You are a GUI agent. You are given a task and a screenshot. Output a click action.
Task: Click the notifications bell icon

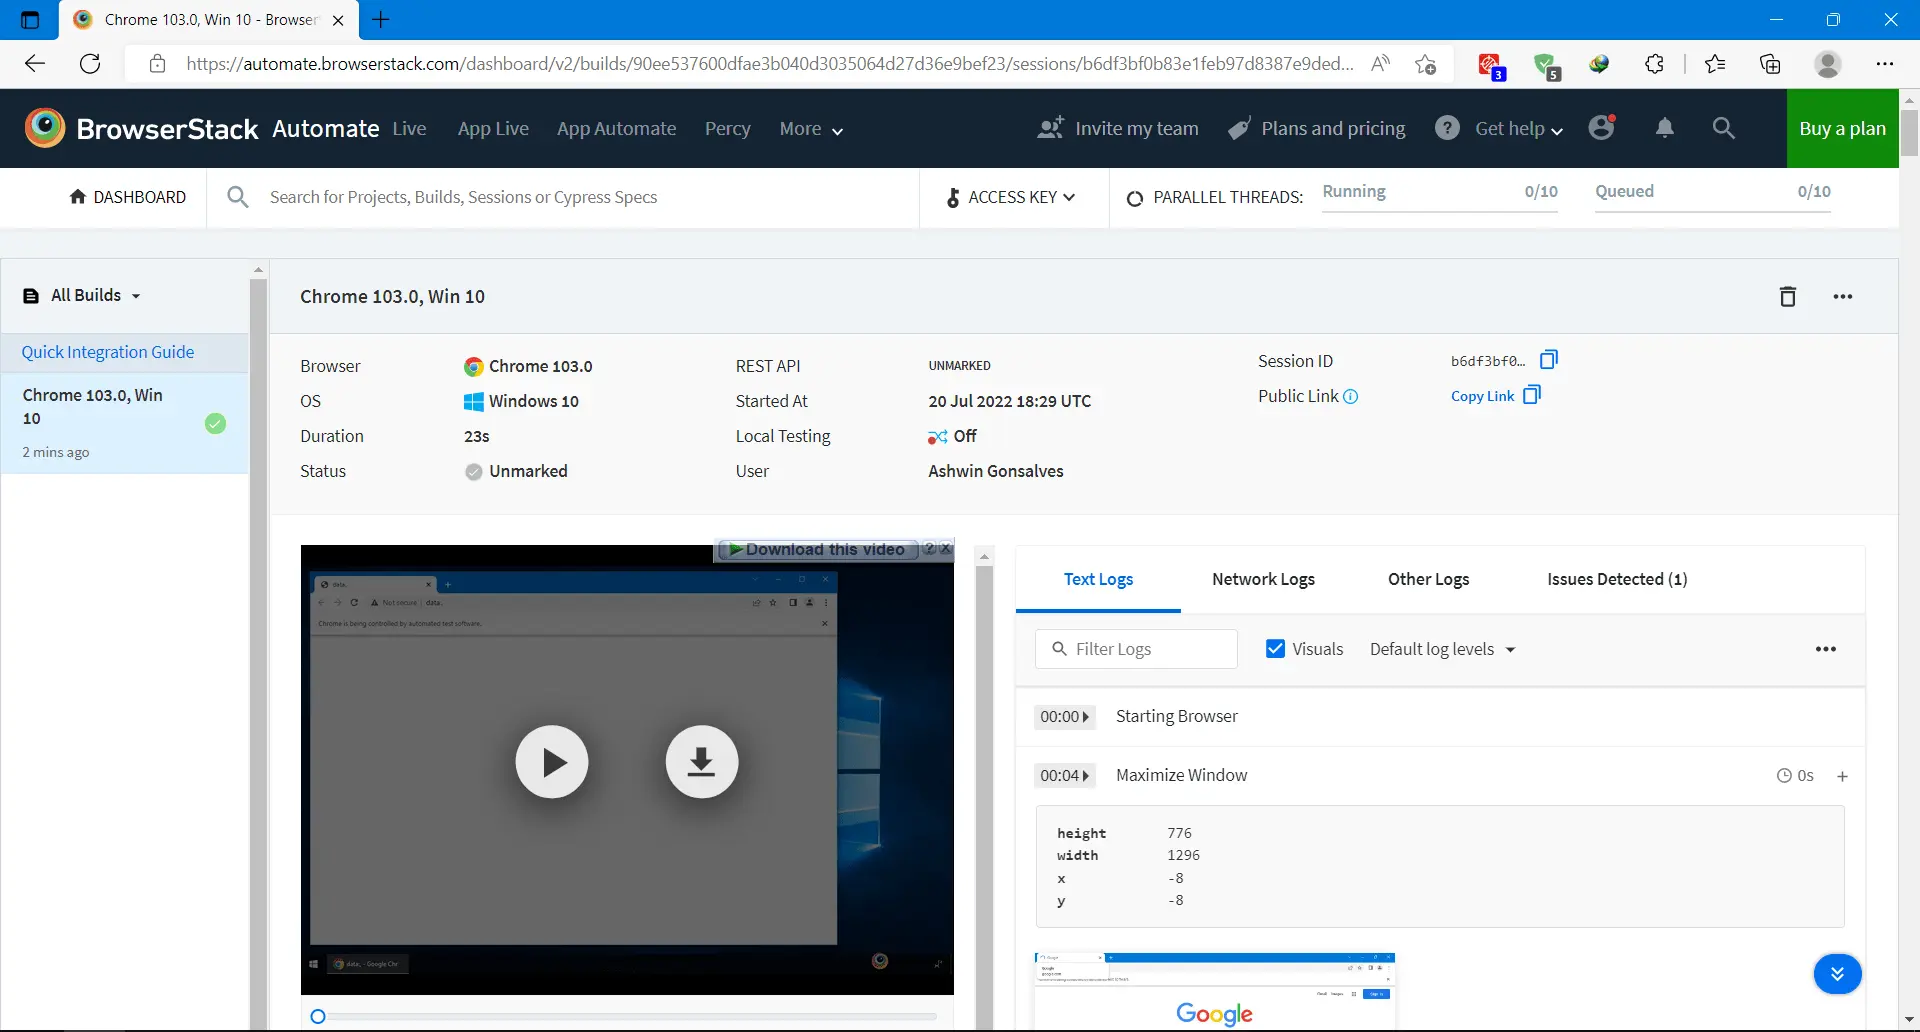1664,128
